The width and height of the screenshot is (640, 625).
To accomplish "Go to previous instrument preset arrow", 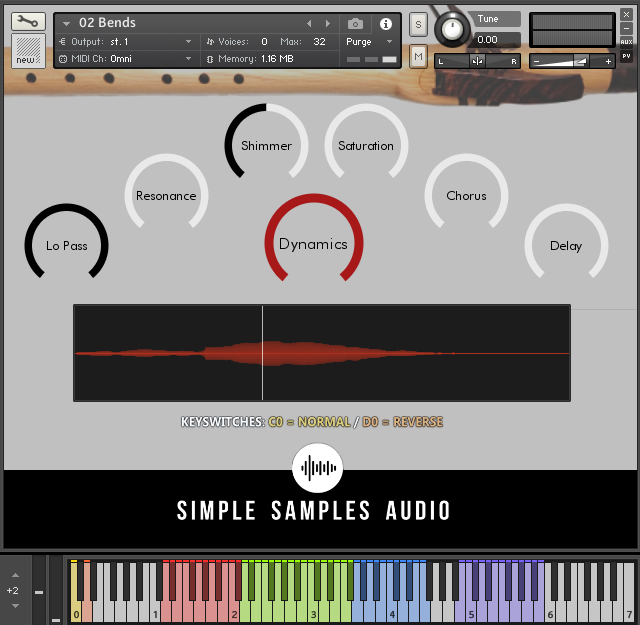I will [x=309, y=24].
